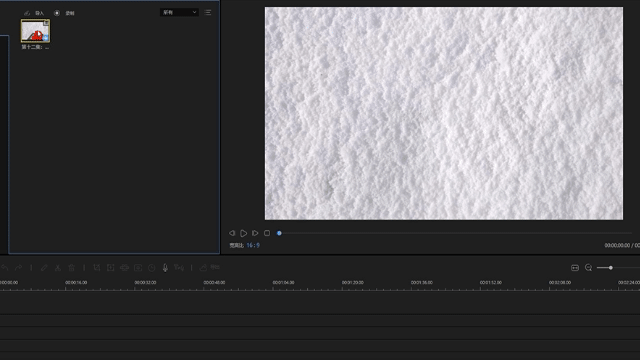Click the trash delete icon
Viewport: 640px width, 360px height.
[x=71, y=268]
